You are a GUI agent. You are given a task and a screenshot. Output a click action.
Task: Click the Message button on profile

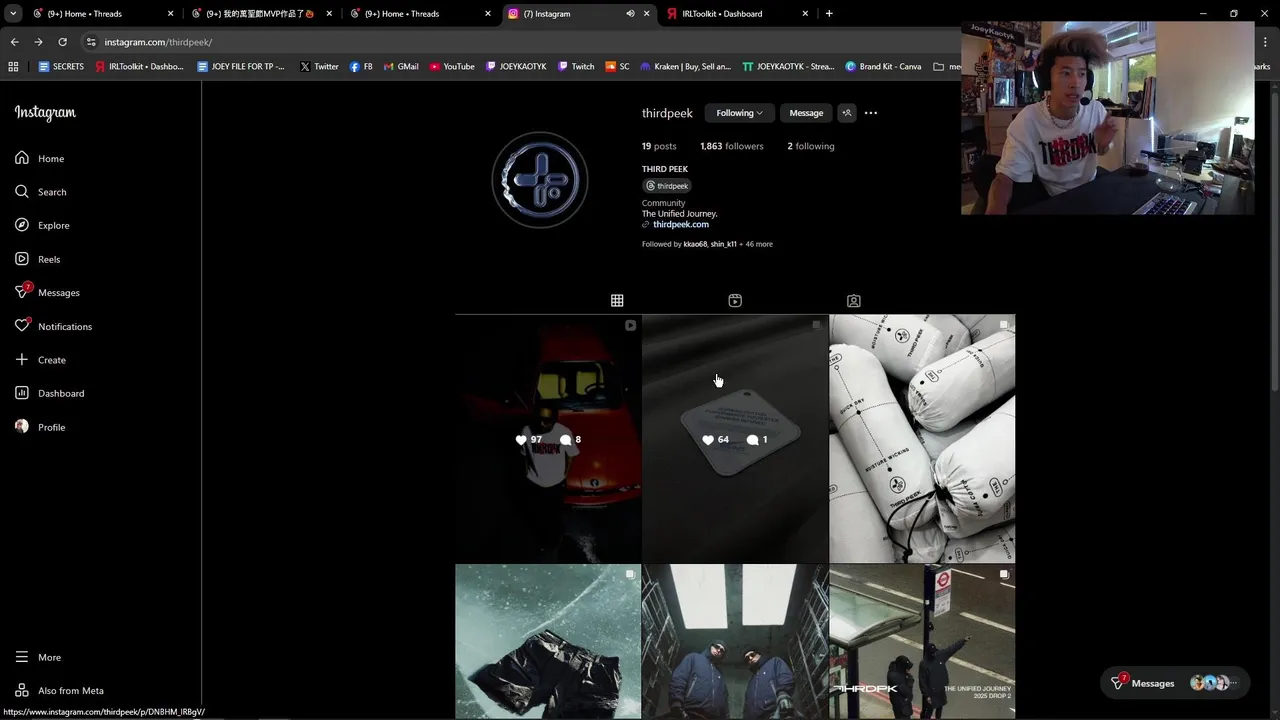coord(806,113)
